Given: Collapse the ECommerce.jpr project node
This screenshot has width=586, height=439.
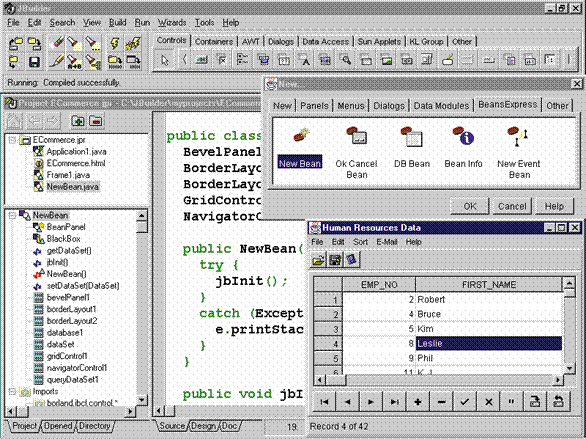Looking at the screenshot, I should [12, 140].
